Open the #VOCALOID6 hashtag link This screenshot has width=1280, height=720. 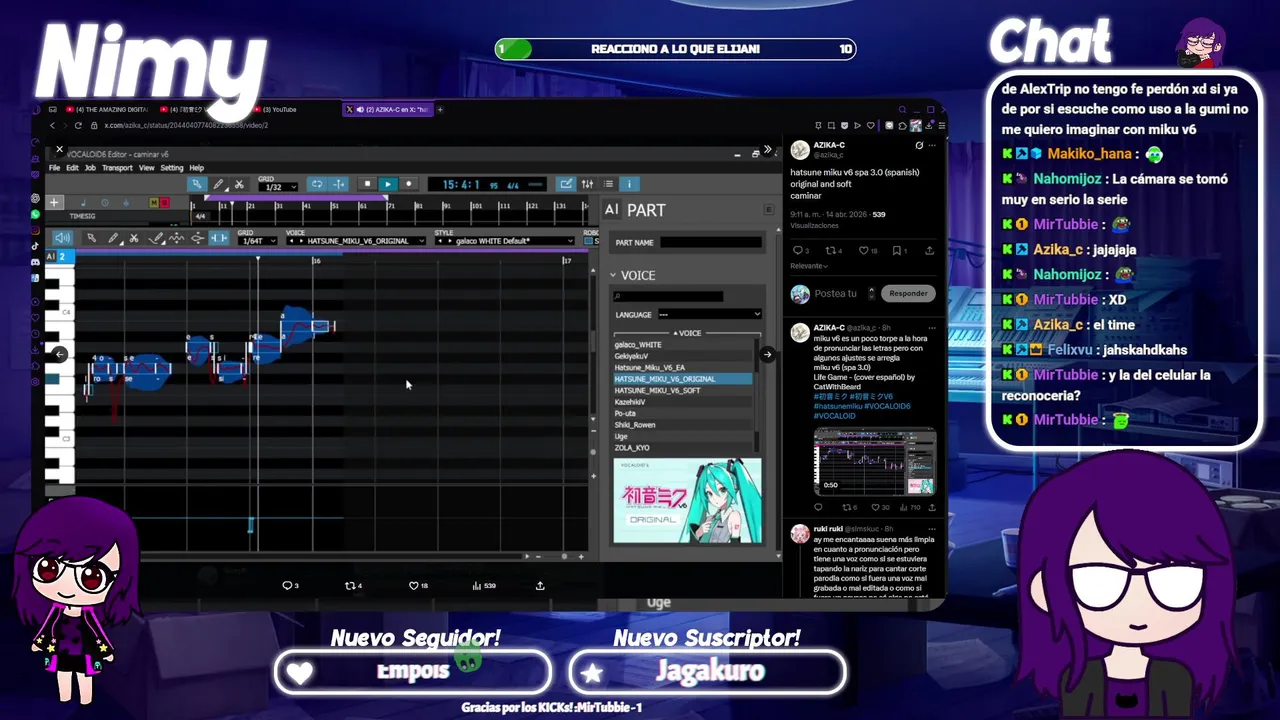point(889,406)
